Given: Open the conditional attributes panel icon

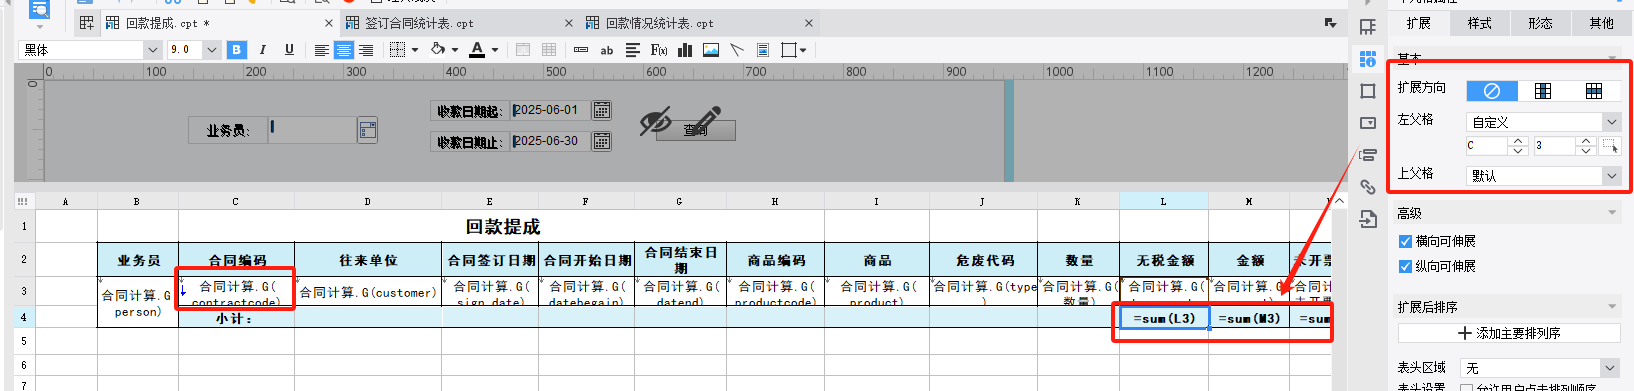Looking at the screenshot, I should click(1368, 155).
